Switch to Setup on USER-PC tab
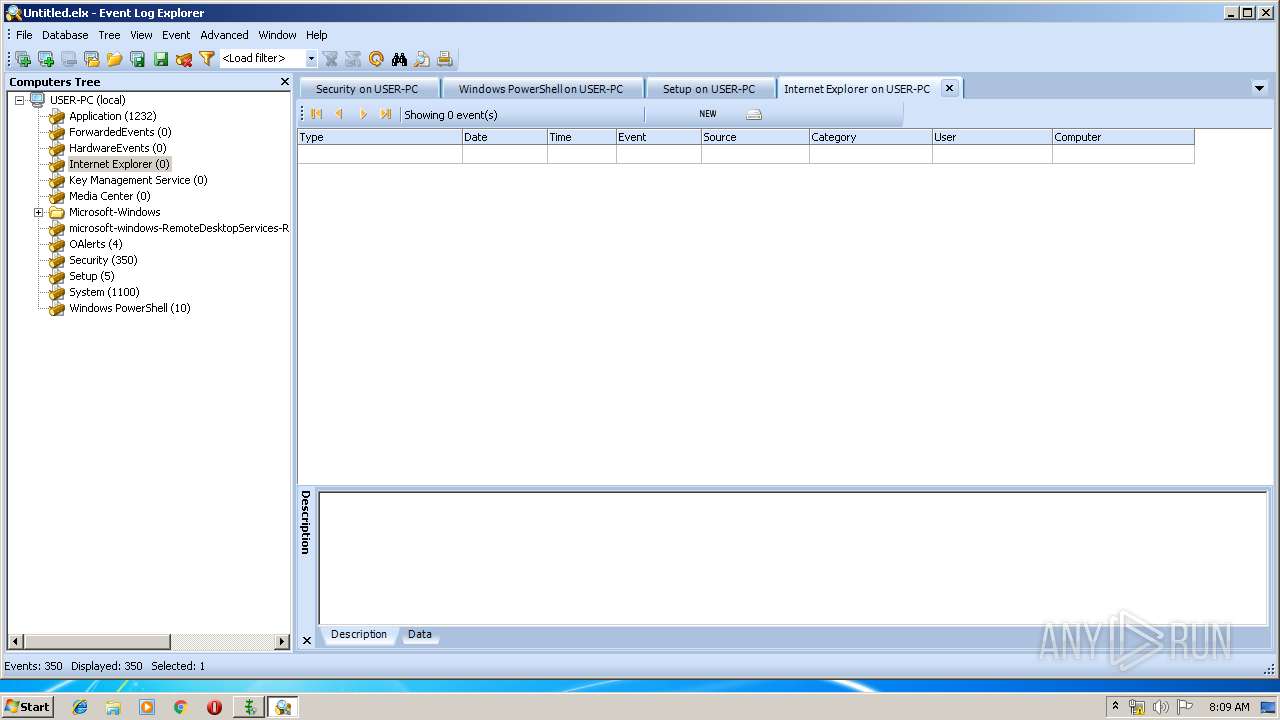 tap(710, 89)
